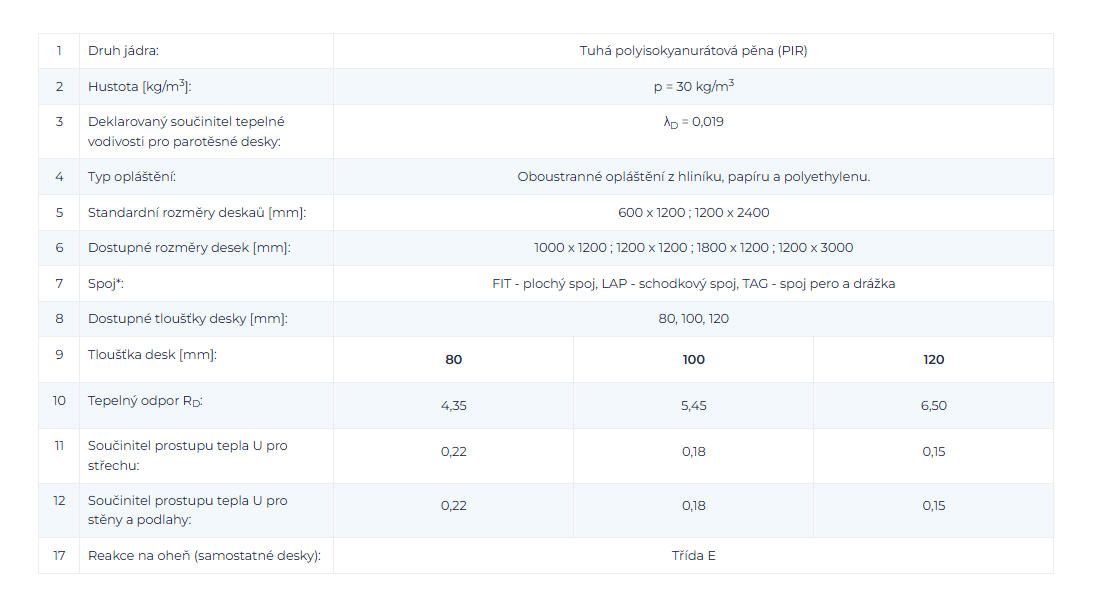Viewport: 1093px width, 611px height.
Task: Click roof U-value 0,18
Action: (693, 452)
